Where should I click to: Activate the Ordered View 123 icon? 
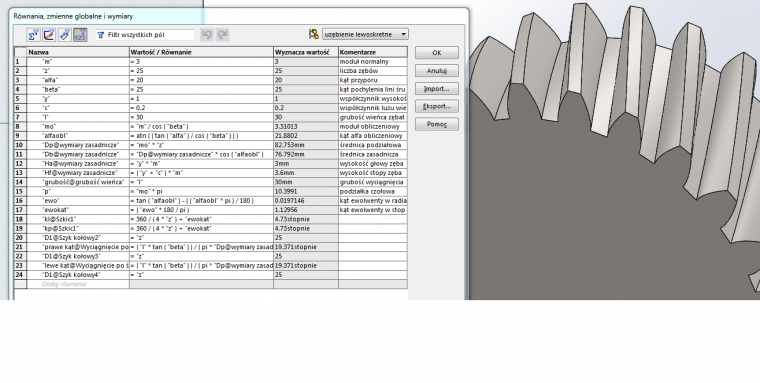[x=80, y=35]
